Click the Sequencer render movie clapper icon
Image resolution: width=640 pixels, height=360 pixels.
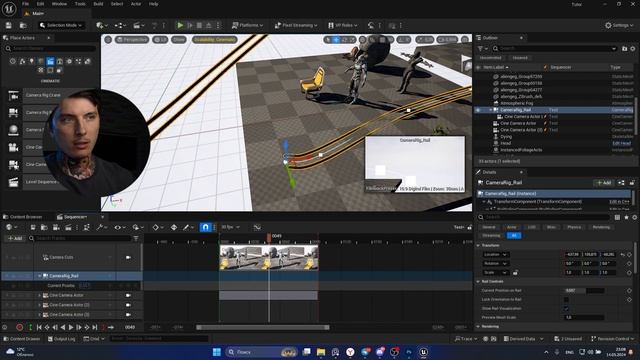tap(68, 227)
